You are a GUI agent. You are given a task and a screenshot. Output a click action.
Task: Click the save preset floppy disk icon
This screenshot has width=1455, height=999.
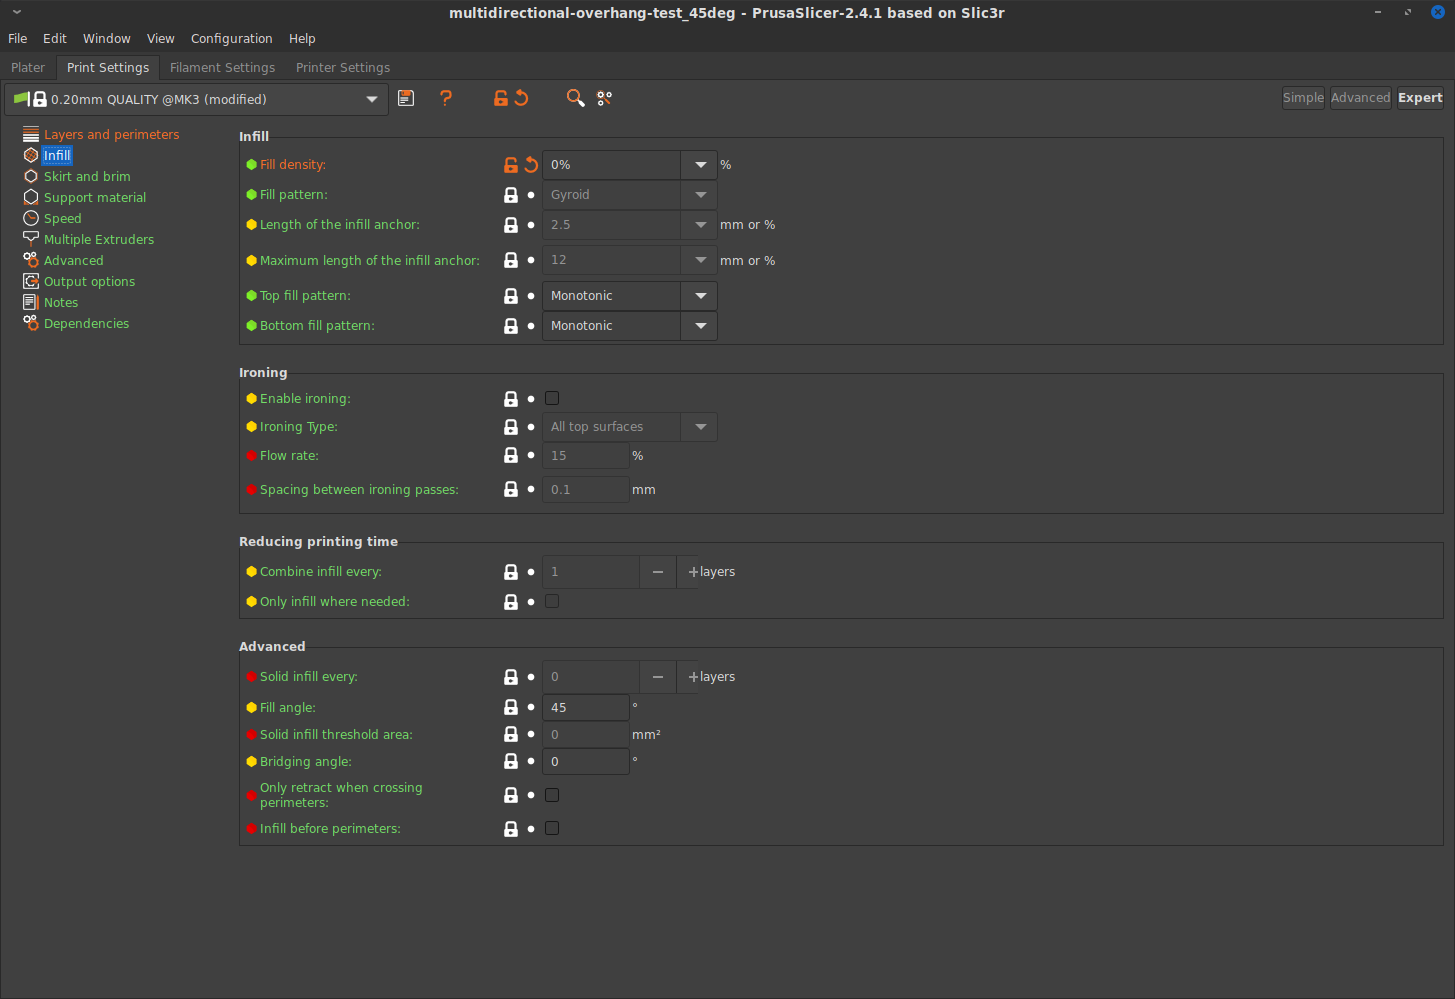(x=406, y=98)
